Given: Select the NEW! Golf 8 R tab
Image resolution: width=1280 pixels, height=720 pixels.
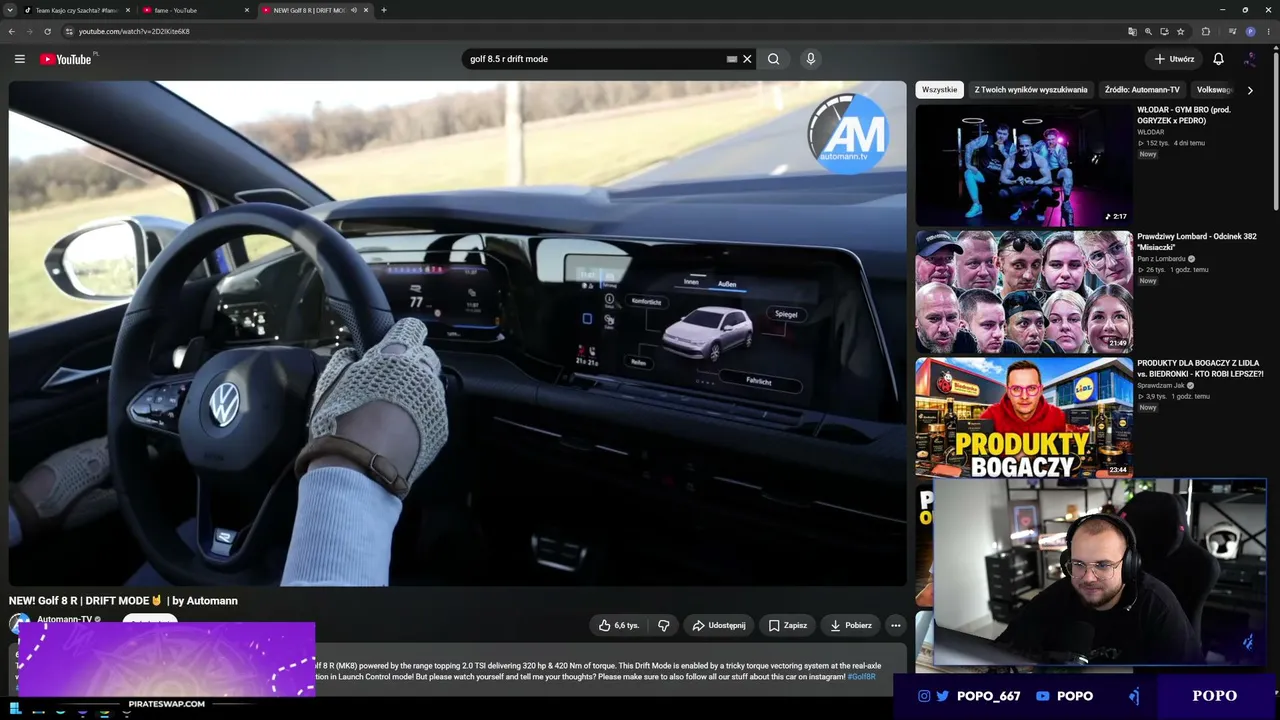Looking at the screenshot, I should pos(315,10).
